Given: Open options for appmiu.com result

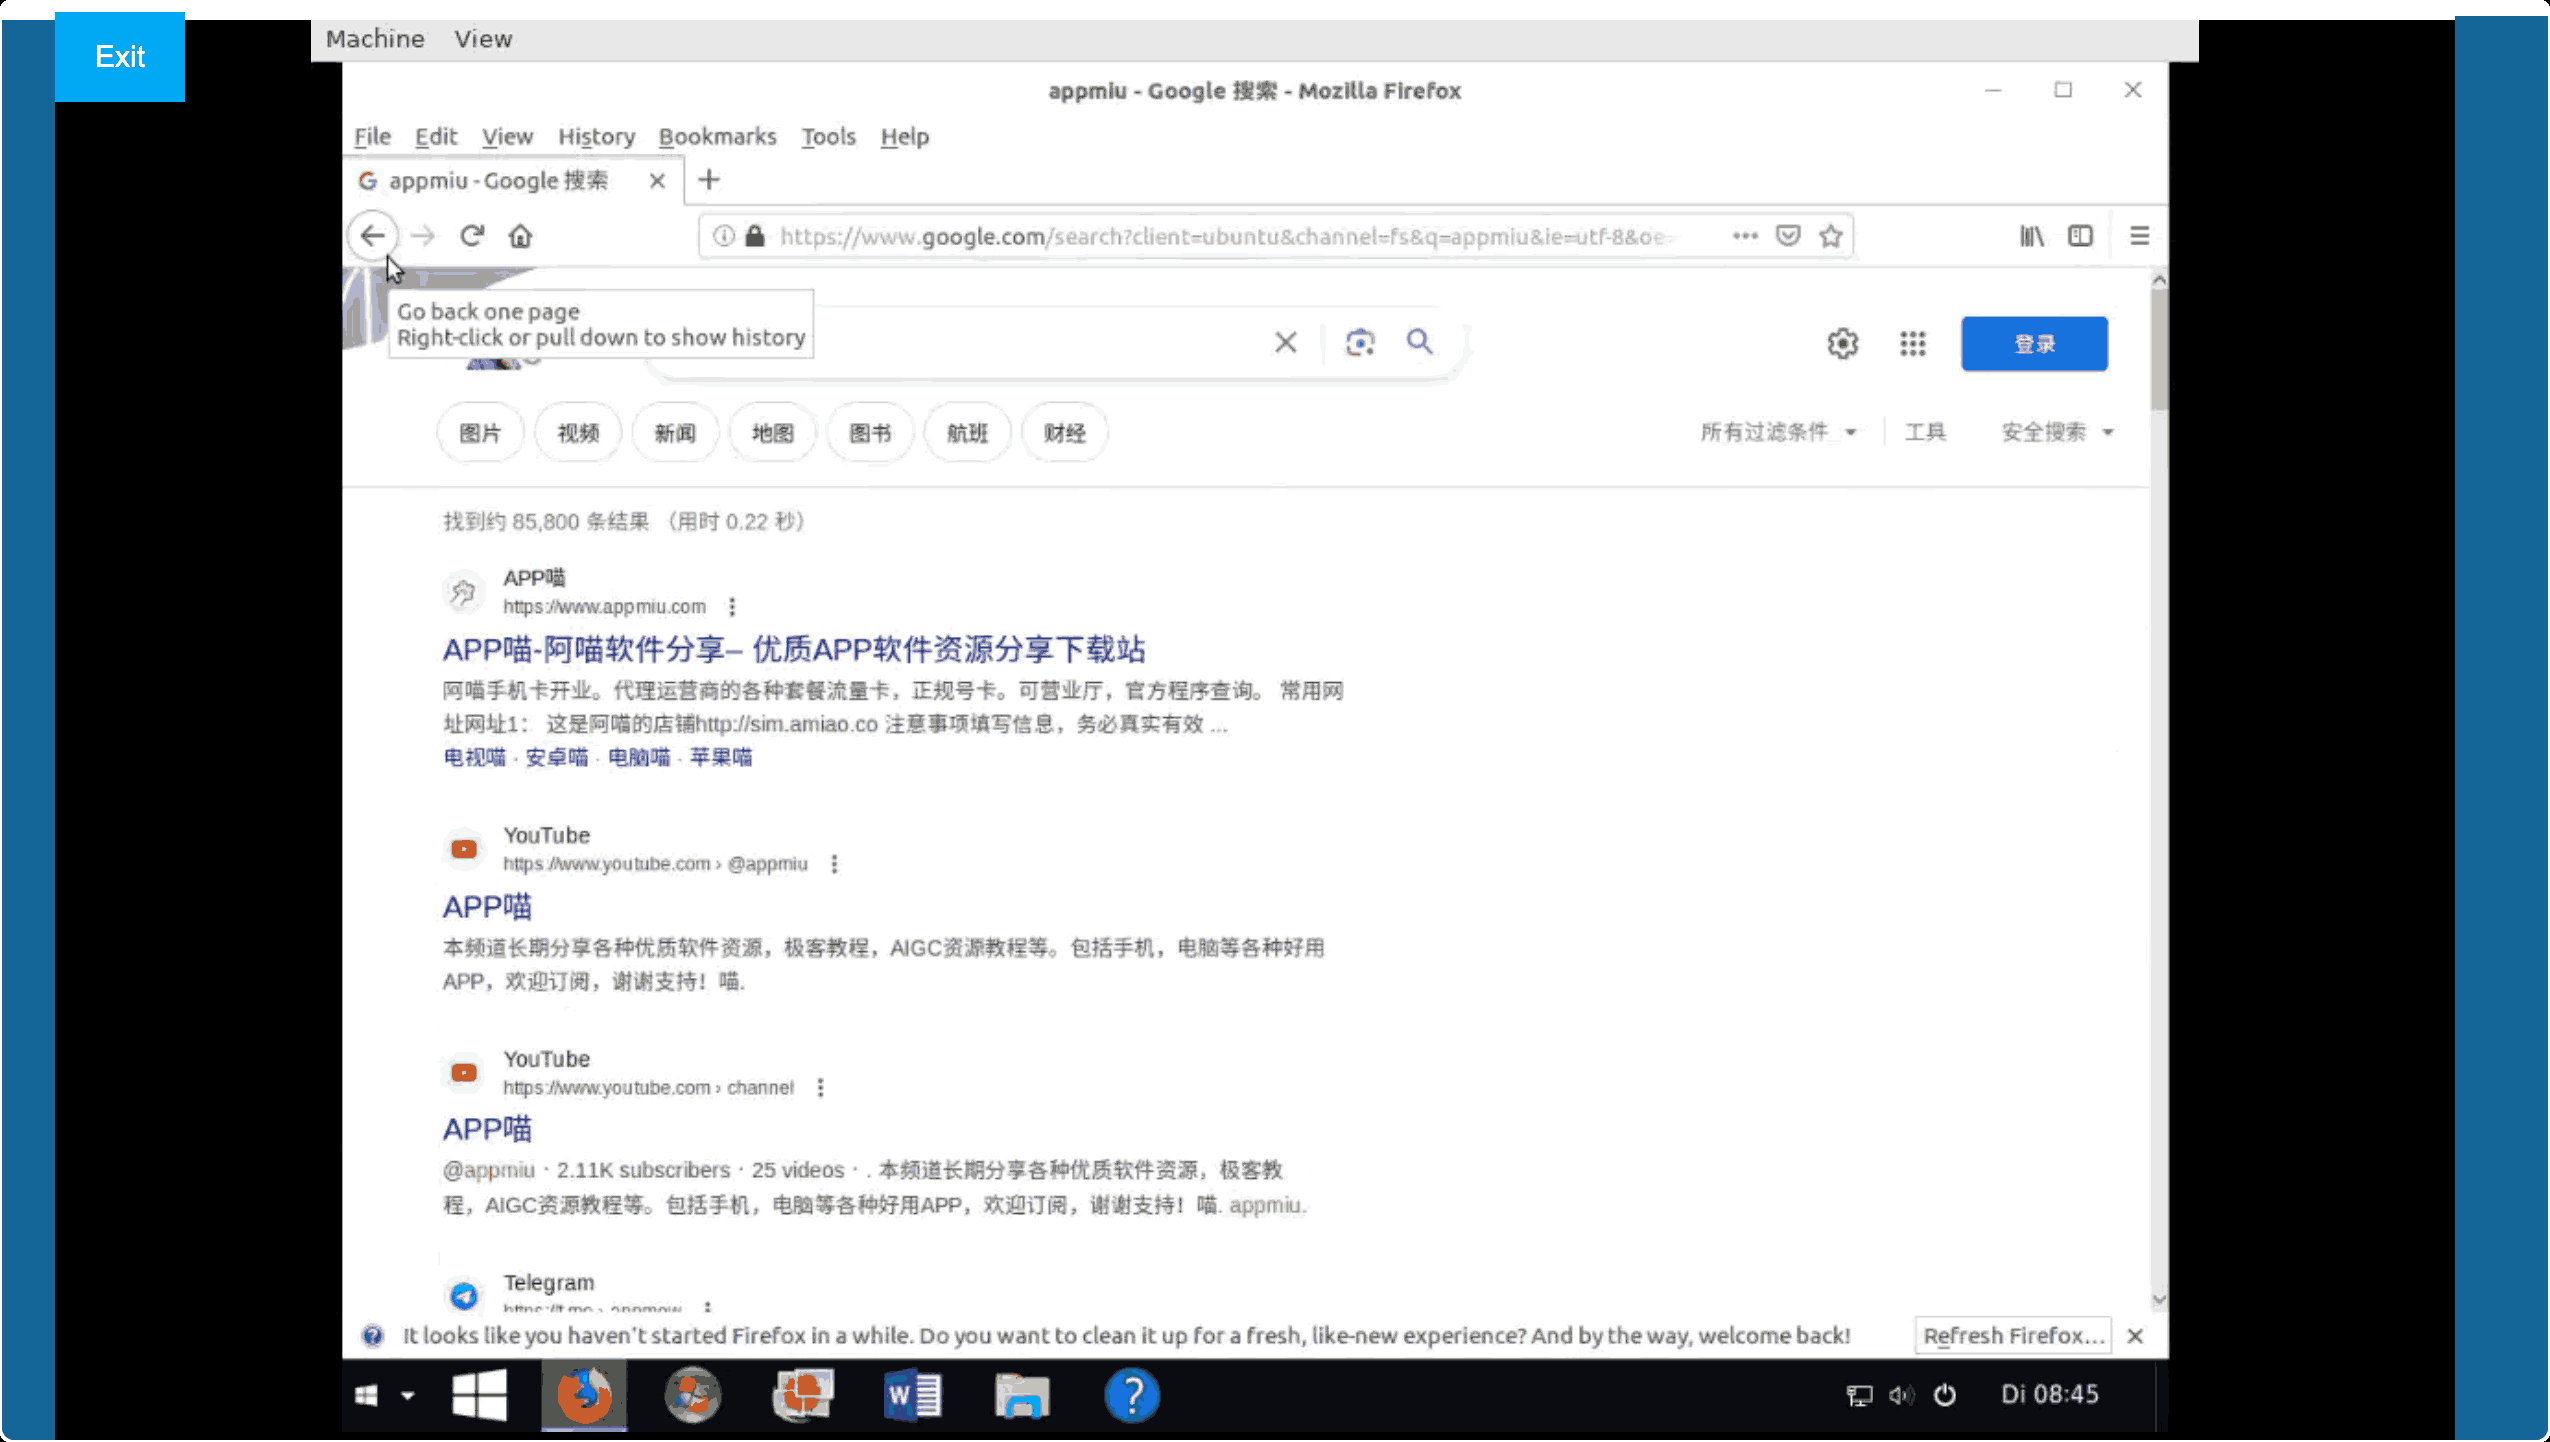Looking at the screenshot, I should tap(732, 607).
